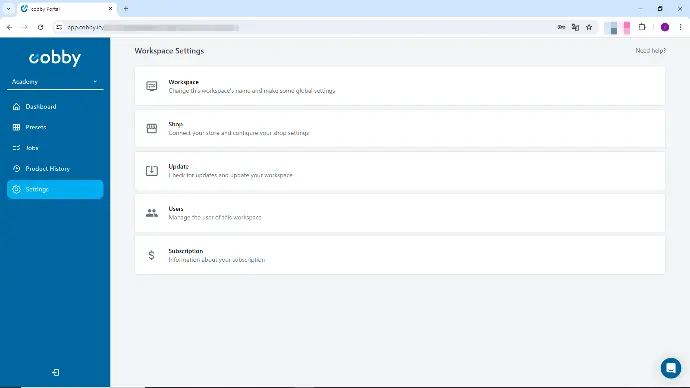This screenshot has width=690, height=388.
Task: Click the Need help? link
Action: [x=650, y=51]
